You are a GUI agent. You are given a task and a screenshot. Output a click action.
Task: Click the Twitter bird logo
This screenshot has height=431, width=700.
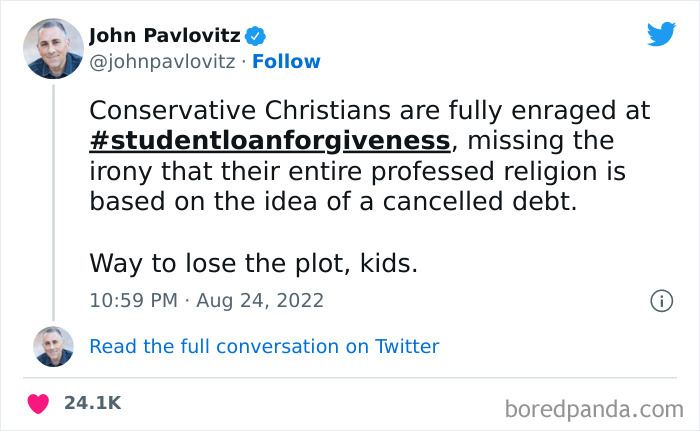coord(661,35)
